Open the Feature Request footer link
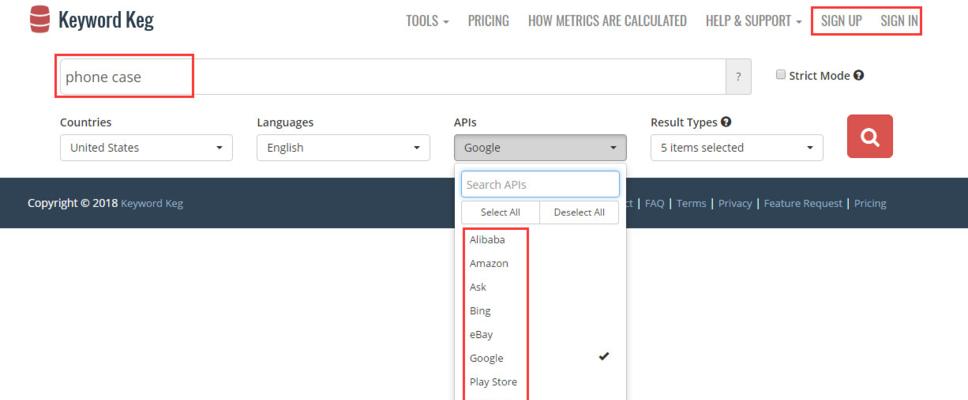The image size is (968, 400). pyautogui.click(x=803, y=203)
